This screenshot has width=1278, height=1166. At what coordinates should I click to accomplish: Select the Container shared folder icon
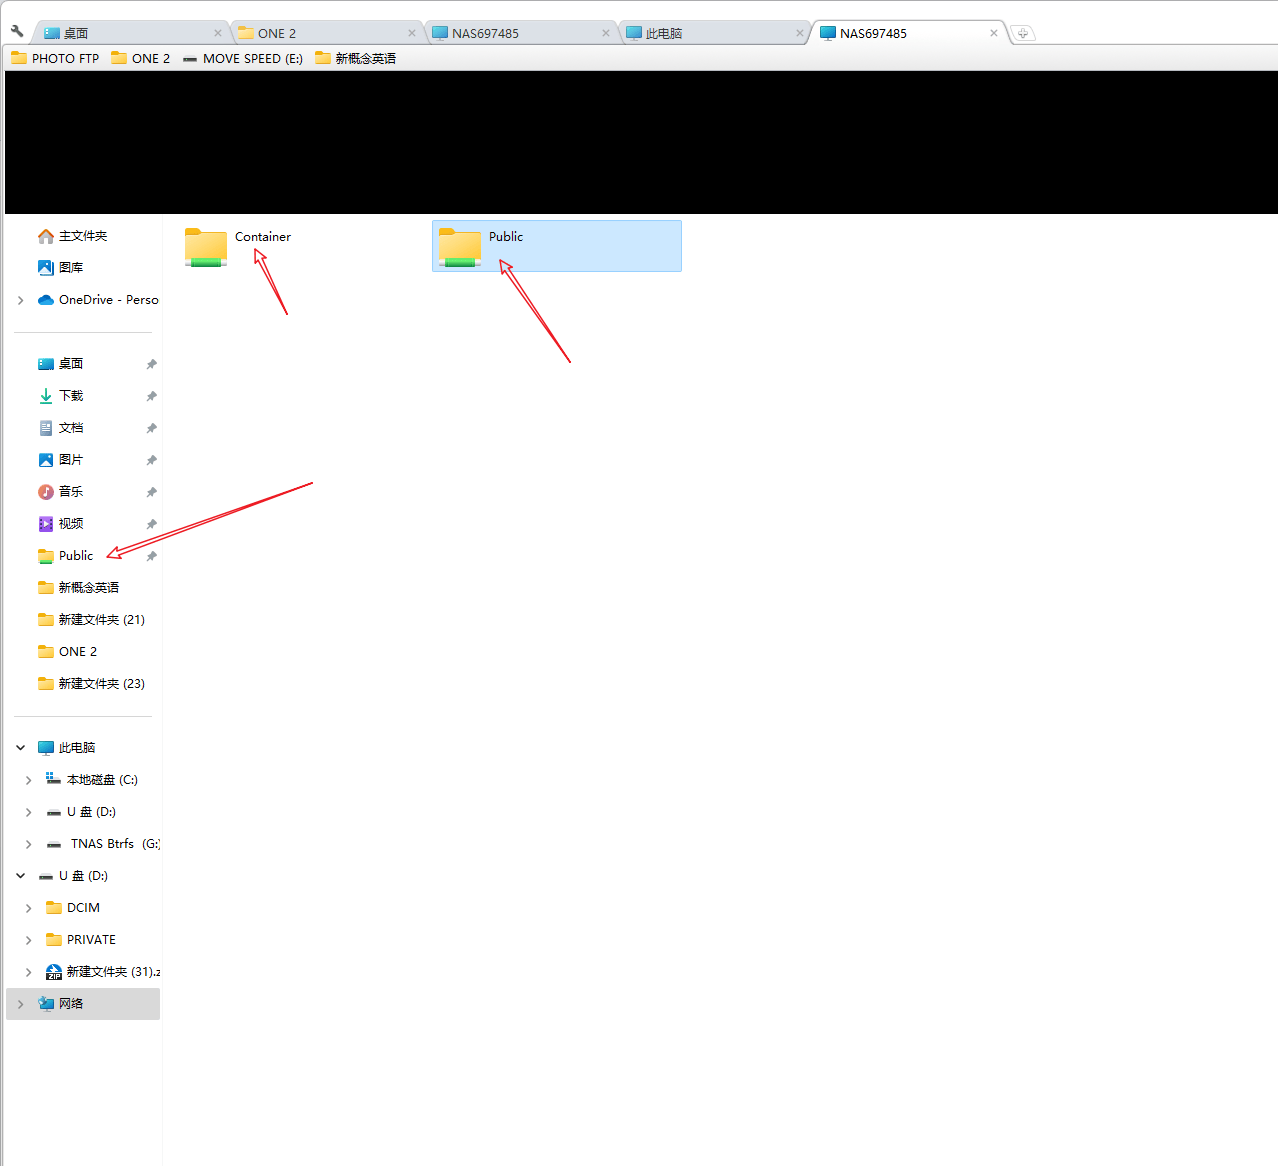(206, 247)
